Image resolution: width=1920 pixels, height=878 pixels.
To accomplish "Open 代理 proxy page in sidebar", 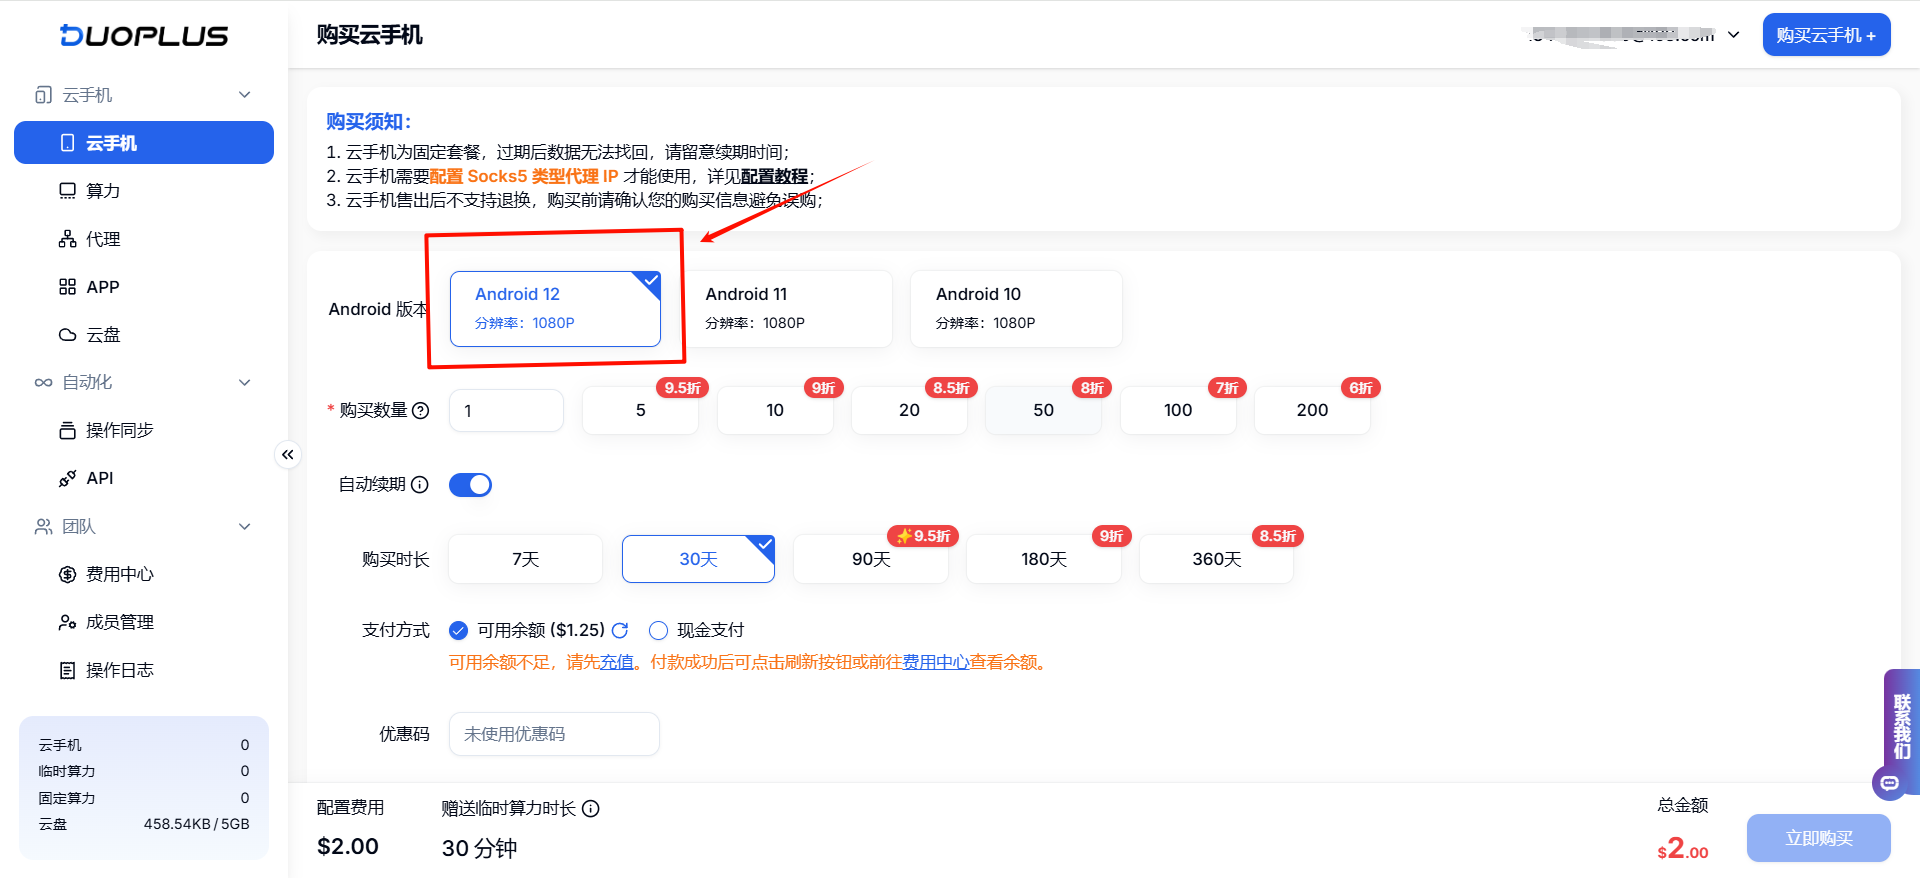I will [144, 239].
